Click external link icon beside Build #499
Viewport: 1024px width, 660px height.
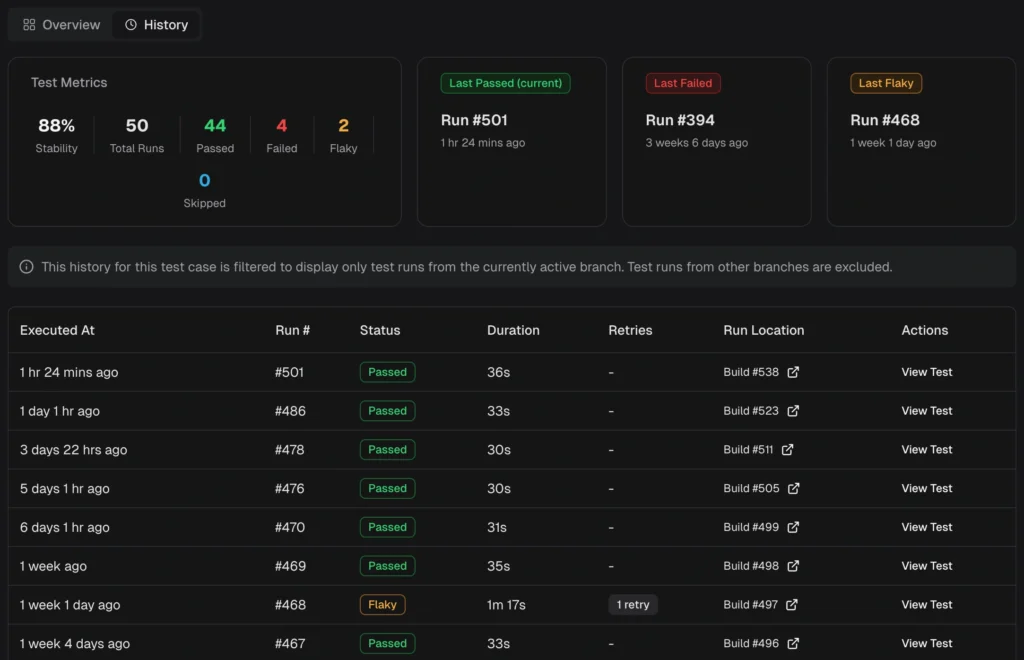pos(793,527)
